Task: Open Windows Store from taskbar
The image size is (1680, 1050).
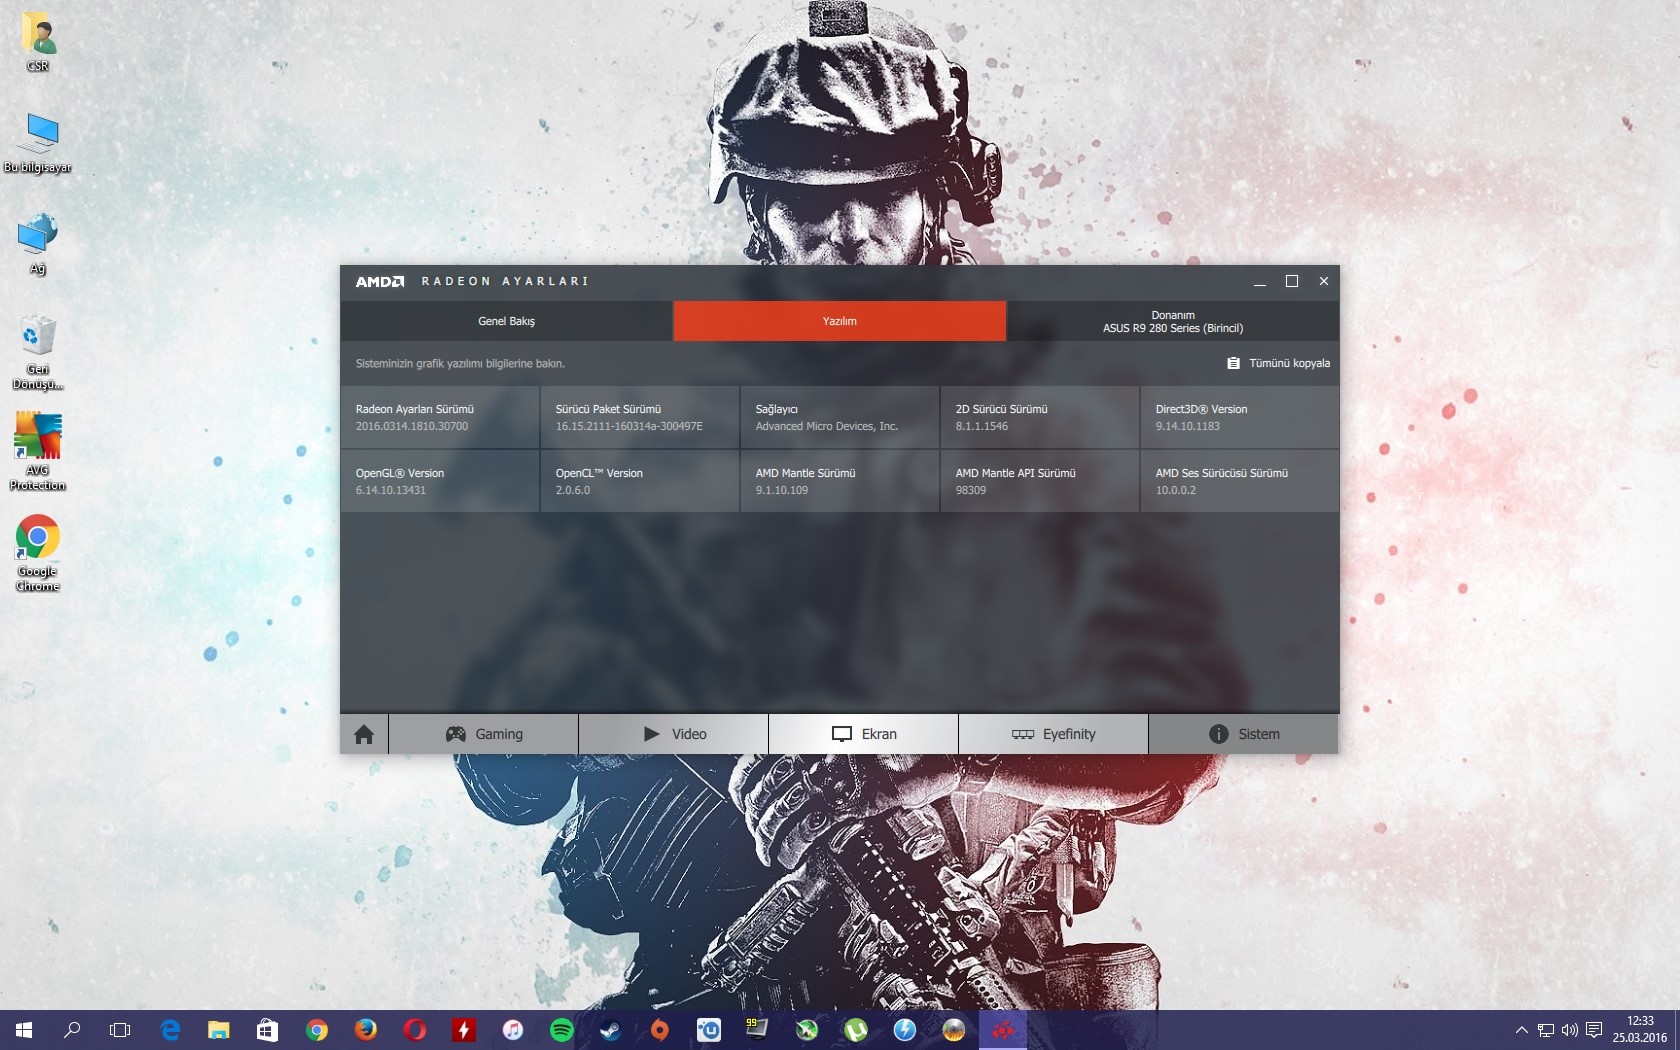Action: 267,1030
